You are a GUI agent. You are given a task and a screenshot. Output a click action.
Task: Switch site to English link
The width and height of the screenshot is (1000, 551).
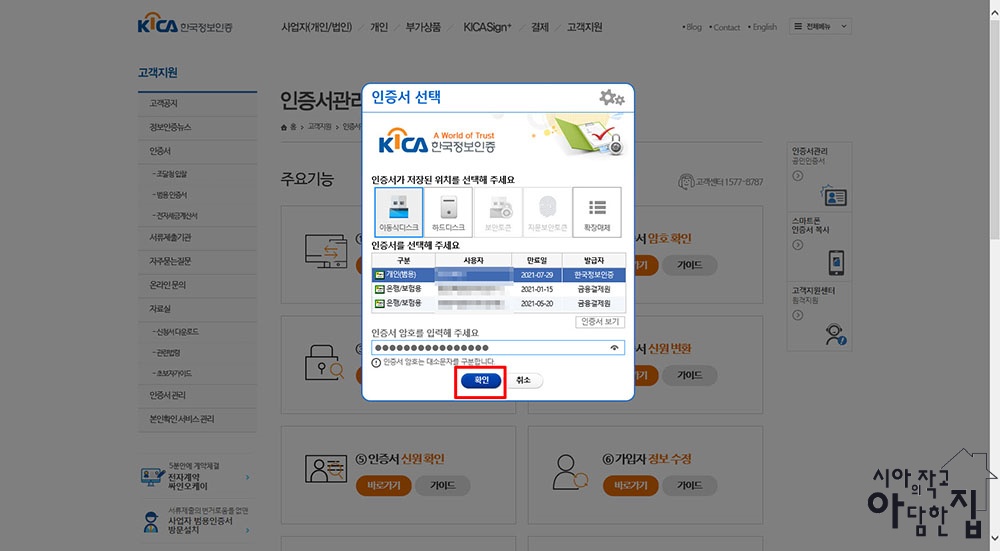(763, 27)
